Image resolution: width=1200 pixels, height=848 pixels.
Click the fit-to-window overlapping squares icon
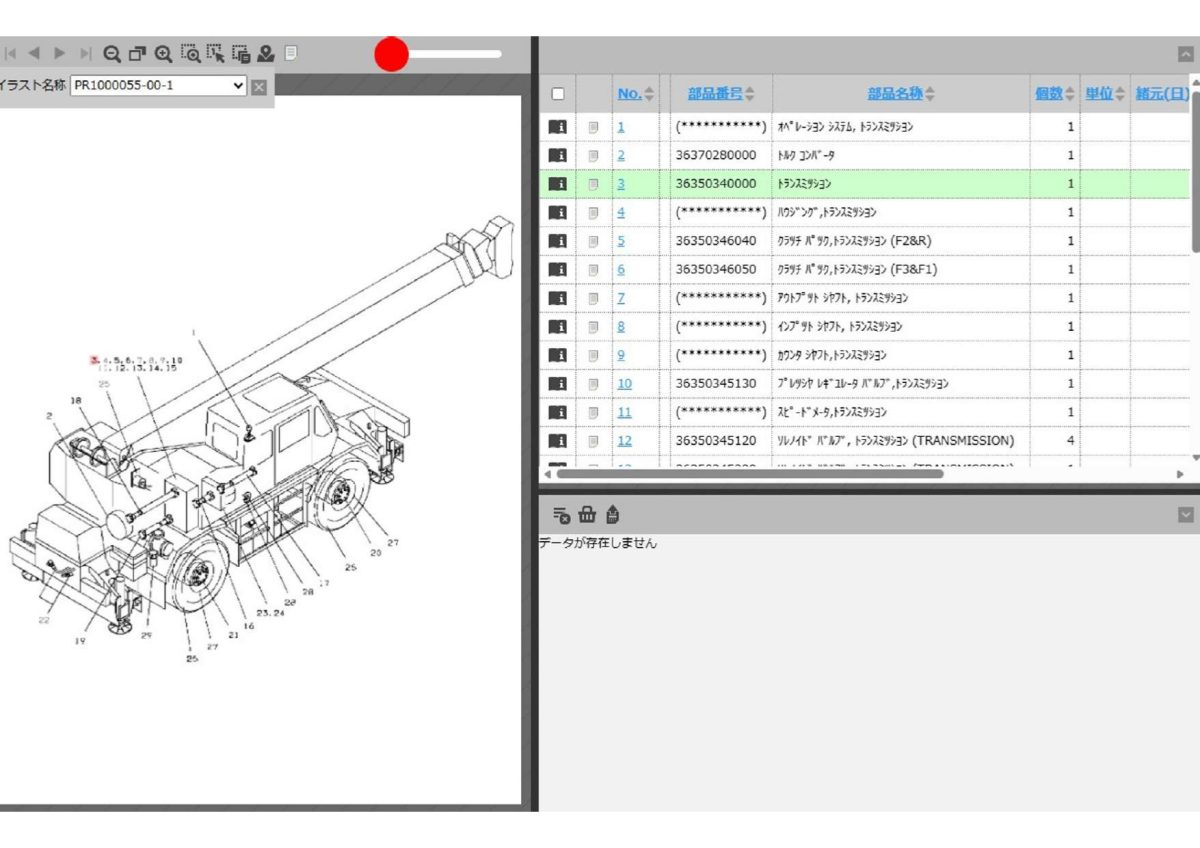pos(137,54)
